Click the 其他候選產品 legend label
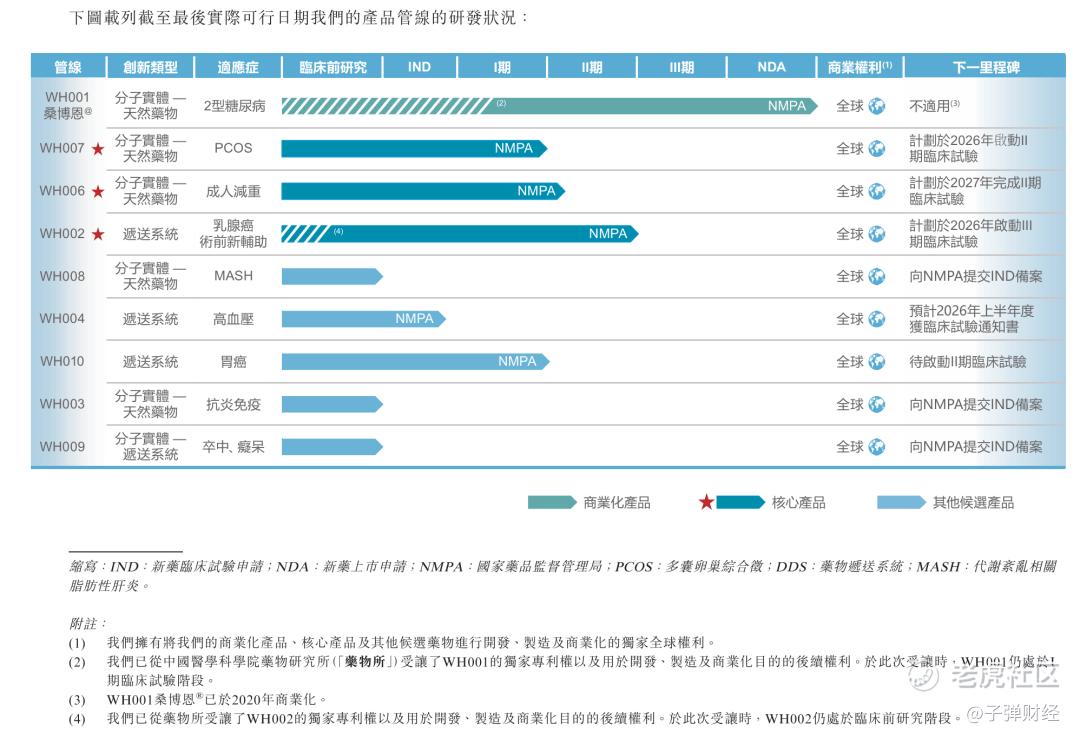This screenshot has width=1080, height=738. pos(973,502)
